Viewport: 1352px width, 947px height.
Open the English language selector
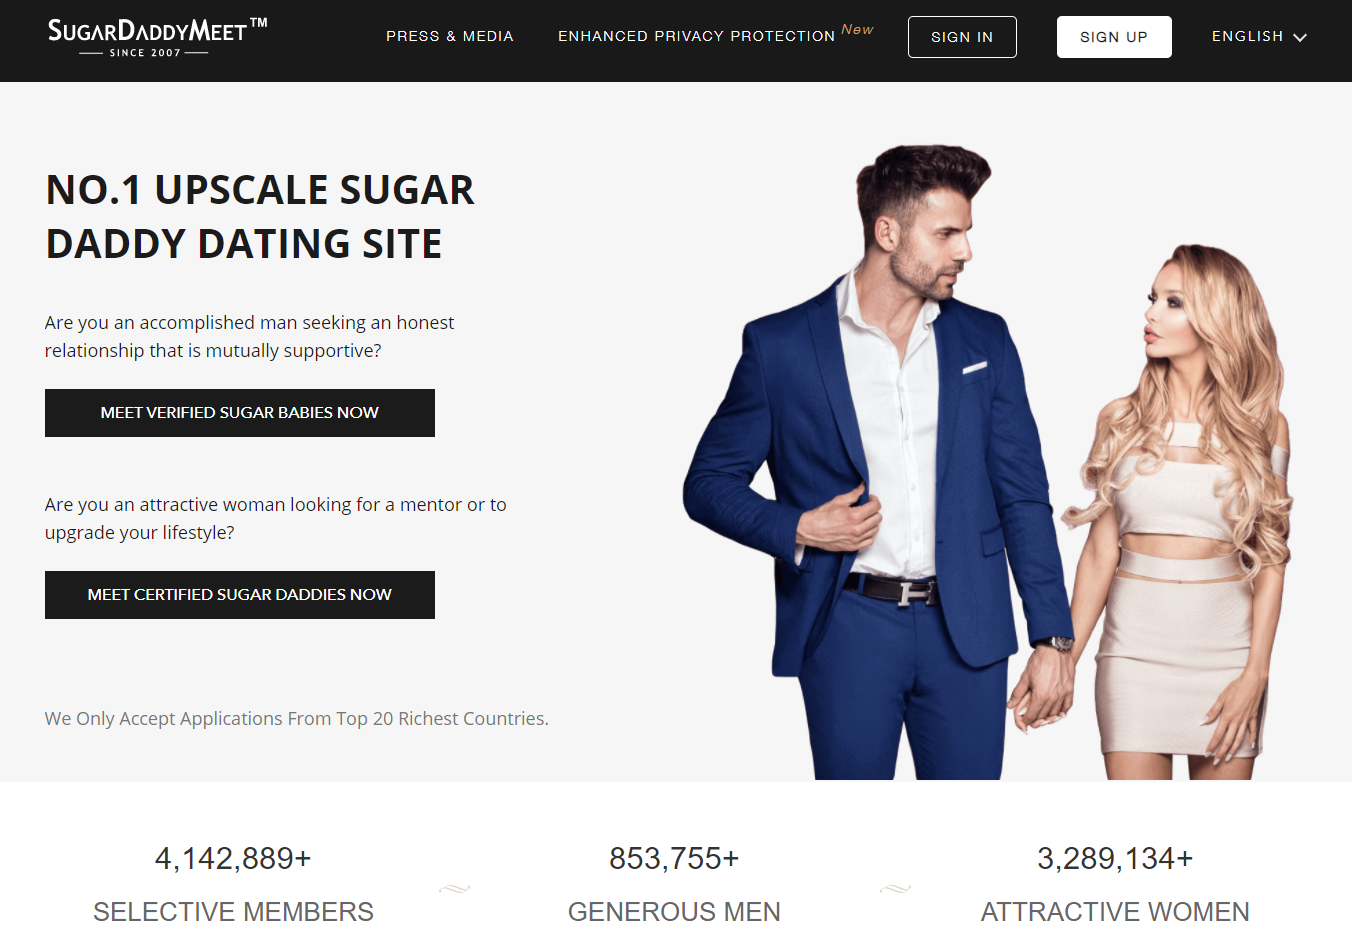click(x=1259, y=37)
